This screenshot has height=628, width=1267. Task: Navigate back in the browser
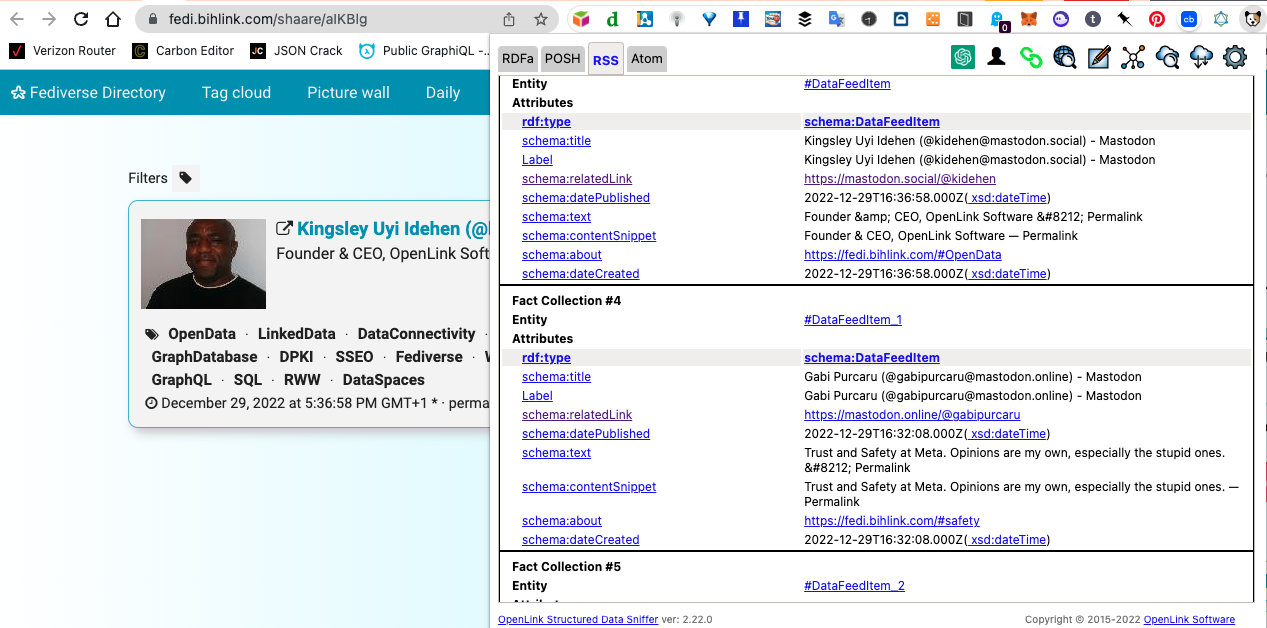[17, 19]
